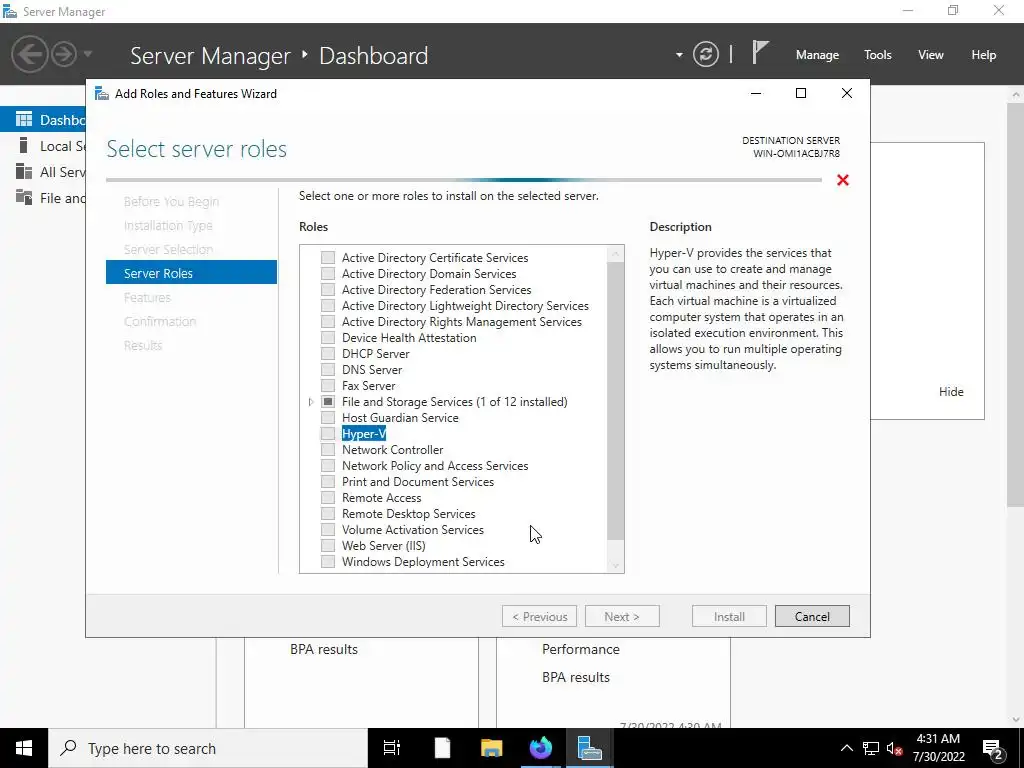The image size is (1024, 768).
Task: Select Print and Document Services label
Action: point(418,481)
